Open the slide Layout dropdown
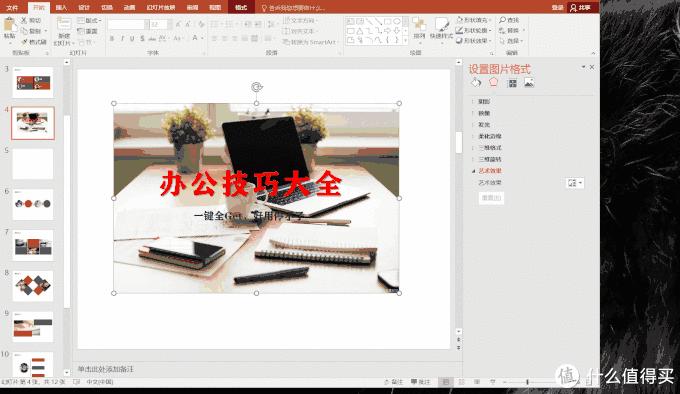The image size is (680, 394). pyautogui.click(x=89, y=20)
